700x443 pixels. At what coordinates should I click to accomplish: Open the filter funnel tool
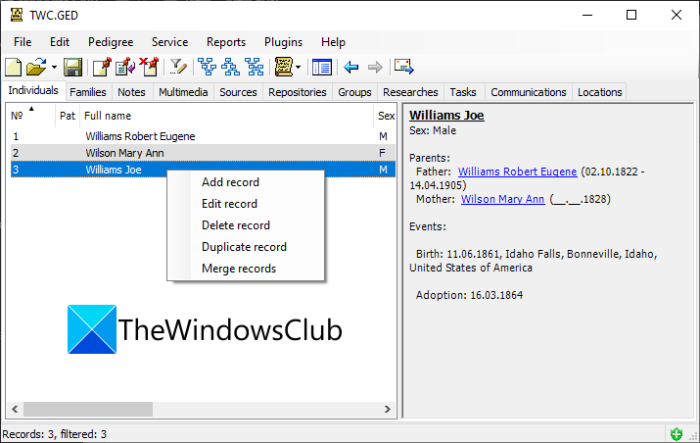point(178,67)
